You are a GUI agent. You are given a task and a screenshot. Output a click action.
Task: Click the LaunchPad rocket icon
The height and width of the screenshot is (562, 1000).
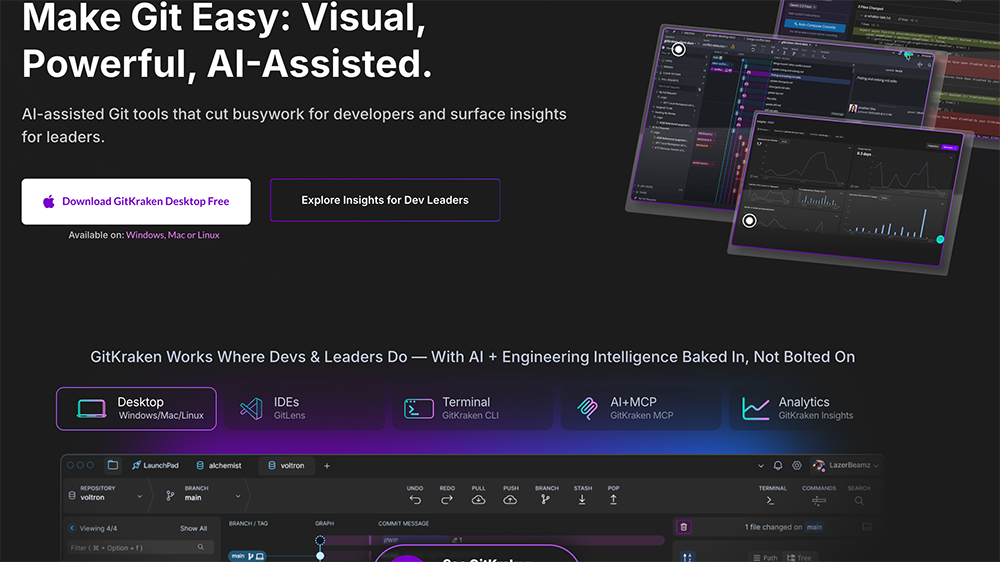point(136,466)
